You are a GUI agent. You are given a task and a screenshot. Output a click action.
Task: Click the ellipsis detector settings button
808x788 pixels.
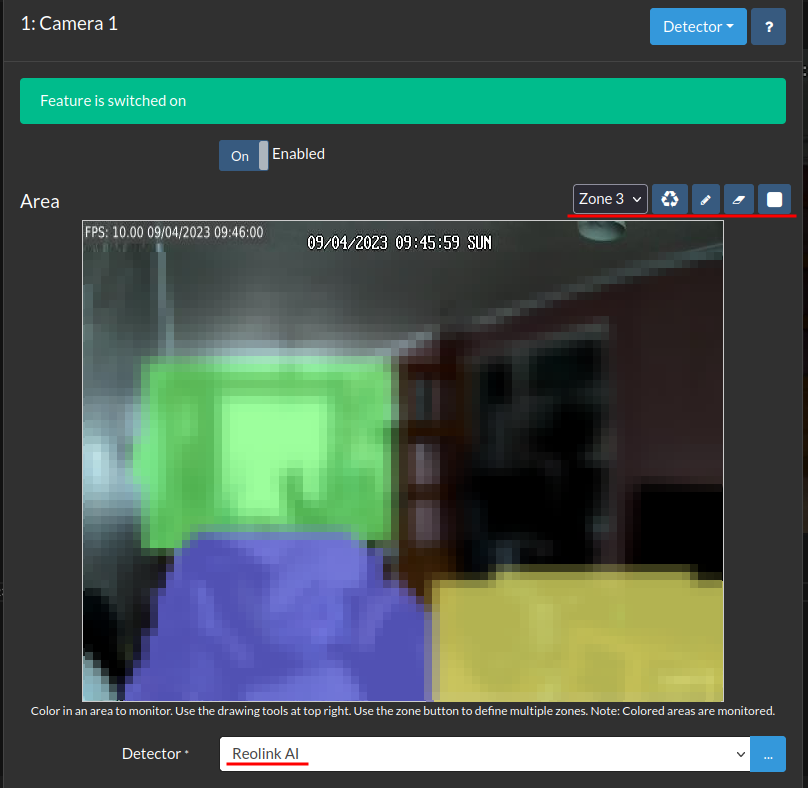click(x=768, y=753)
